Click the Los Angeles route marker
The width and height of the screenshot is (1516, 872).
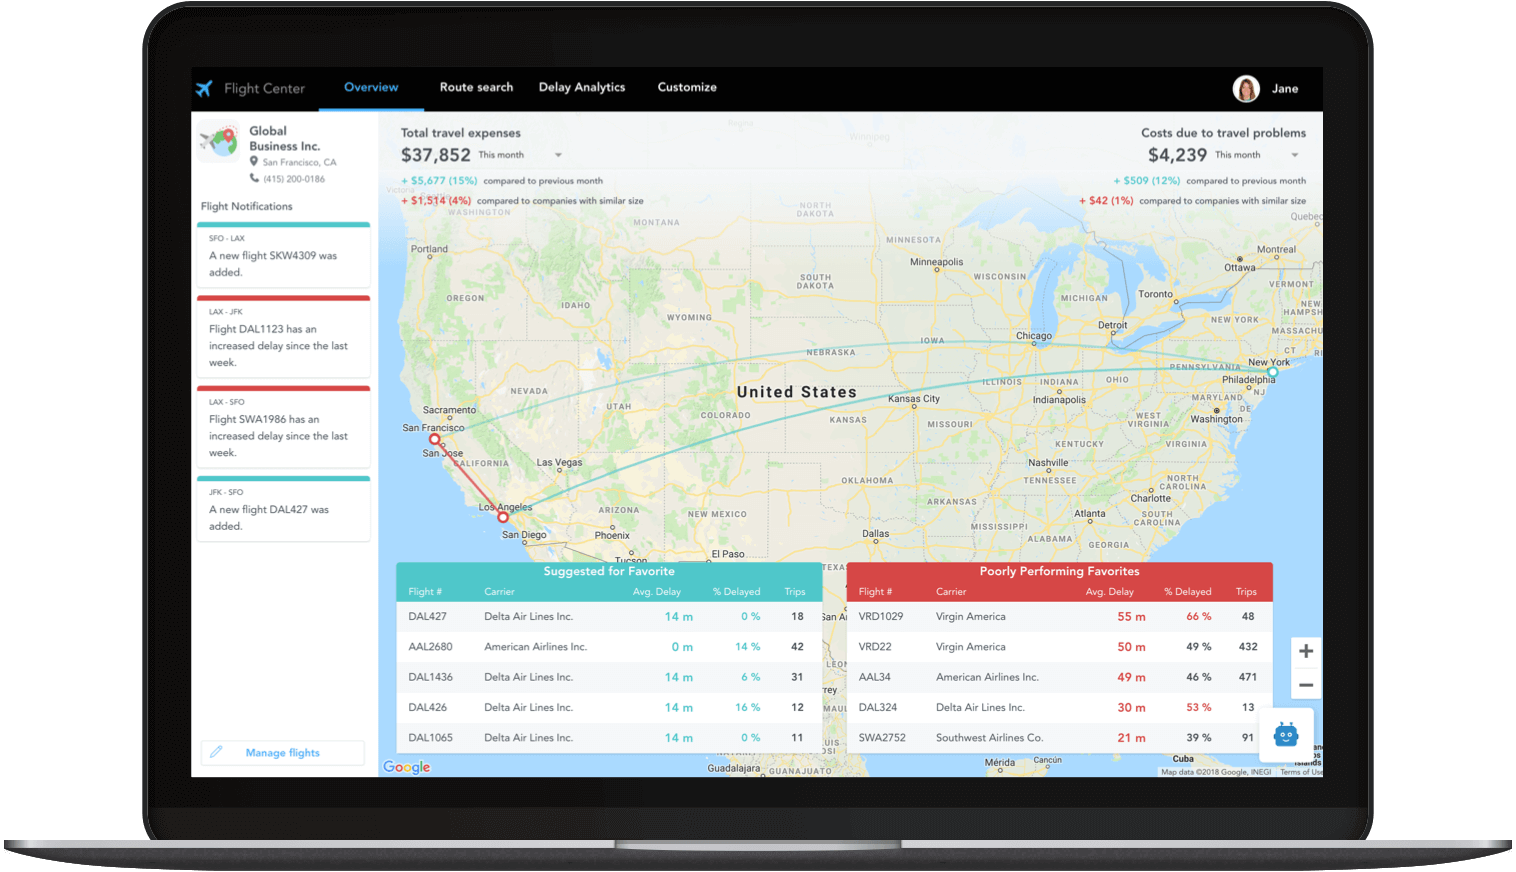(x=503, y=517)
